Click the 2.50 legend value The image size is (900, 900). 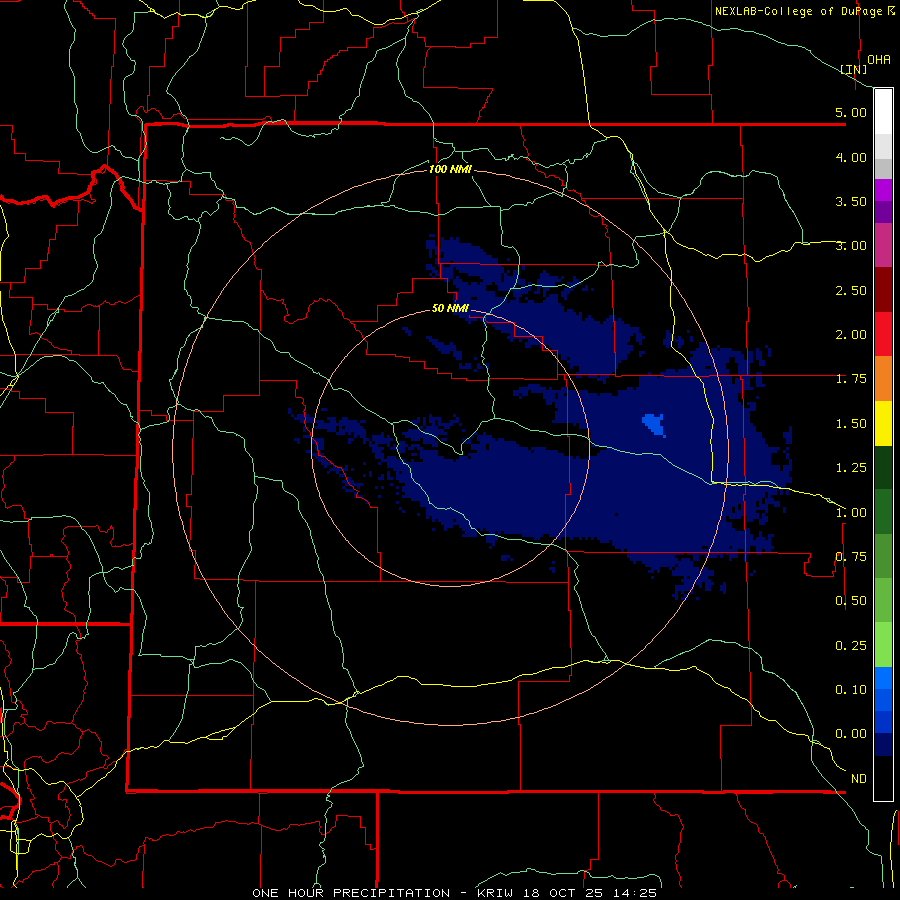[851, 290]
